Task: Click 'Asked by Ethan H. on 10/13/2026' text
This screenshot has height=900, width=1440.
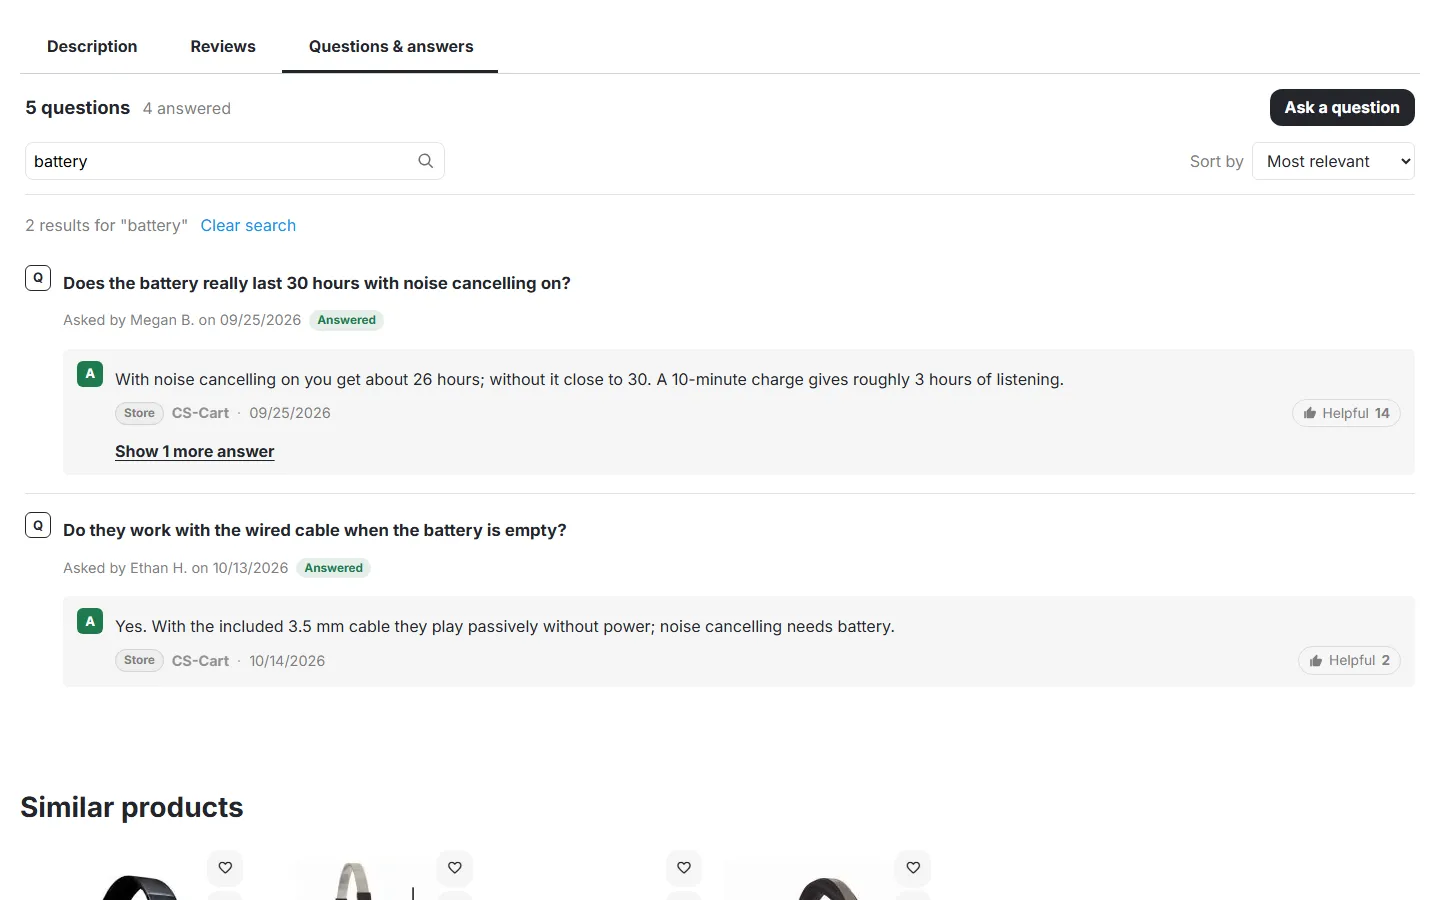Action: coord(175,568)
